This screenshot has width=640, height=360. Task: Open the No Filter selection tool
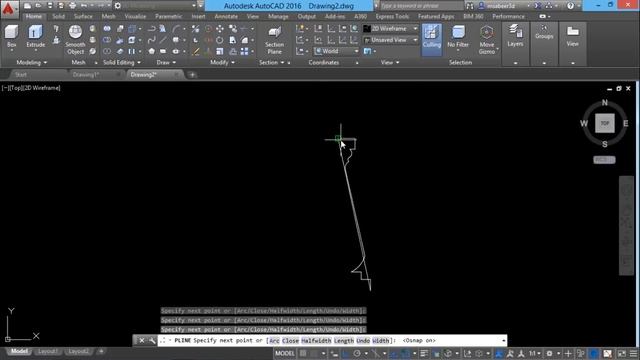coord(458,37)
